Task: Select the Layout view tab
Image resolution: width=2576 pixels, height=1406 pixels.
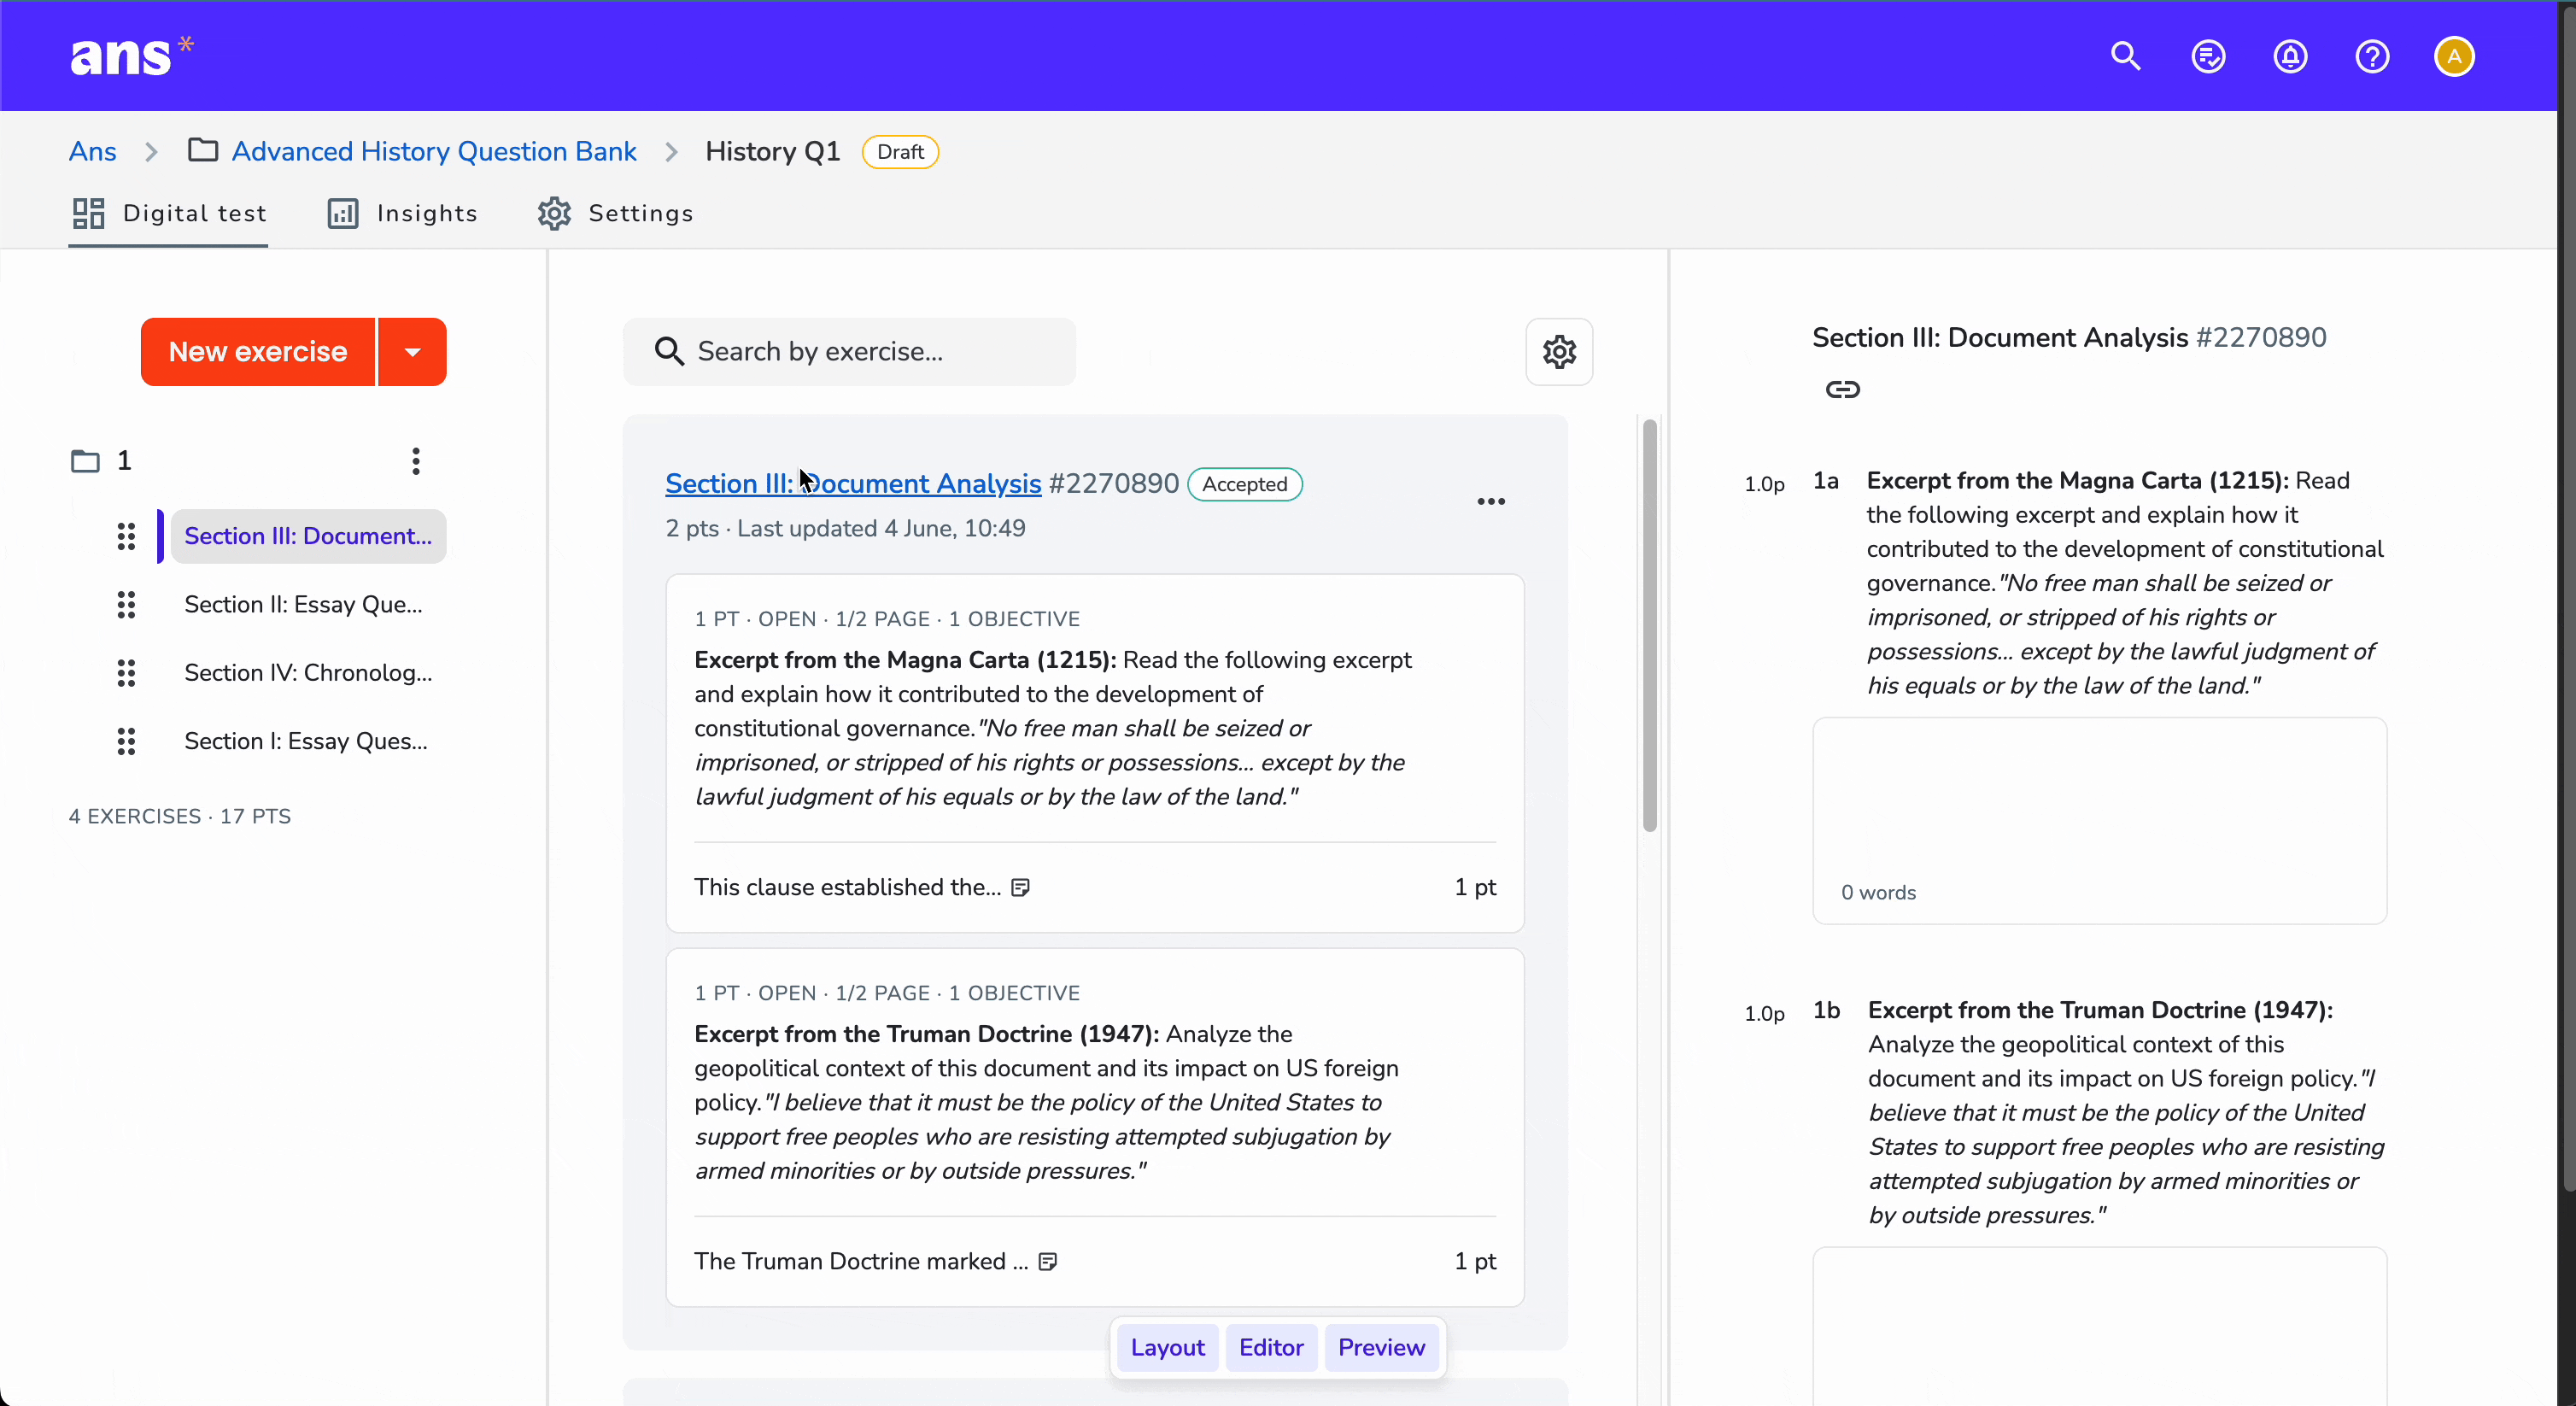Action: [x=1167, y=1348]
